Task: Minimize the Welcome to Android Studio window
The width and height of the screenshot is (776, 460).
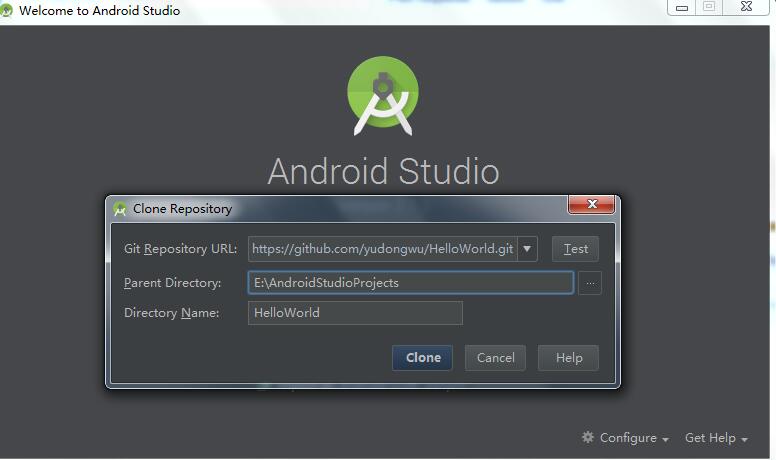Action: [681, 7]
